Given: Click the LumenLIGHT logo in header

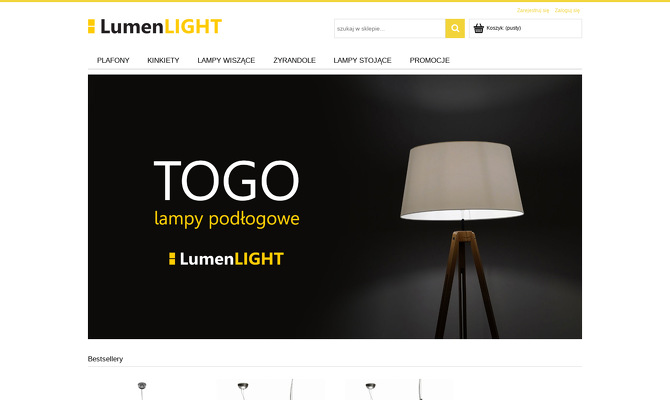Looking at the screenshot, I should tap(155, 26).
